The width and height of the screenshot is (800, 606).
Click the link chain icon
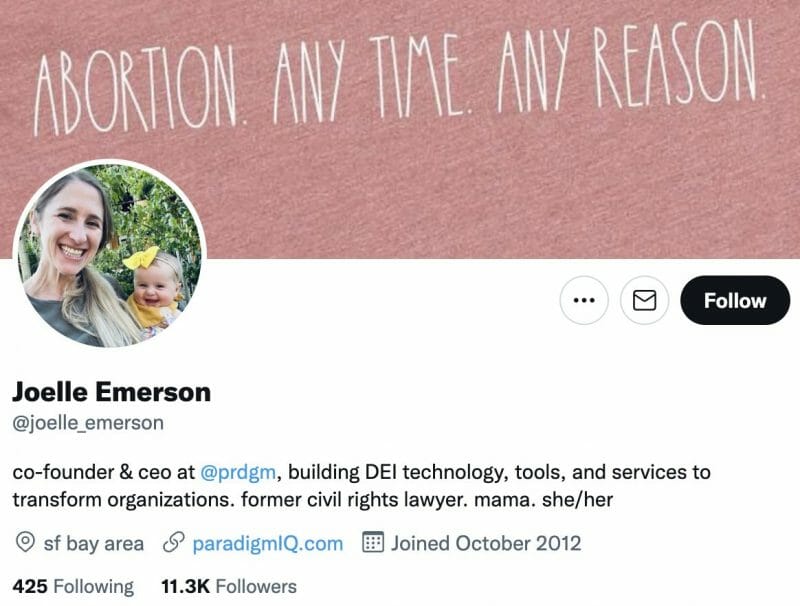[x=173, y=543]
